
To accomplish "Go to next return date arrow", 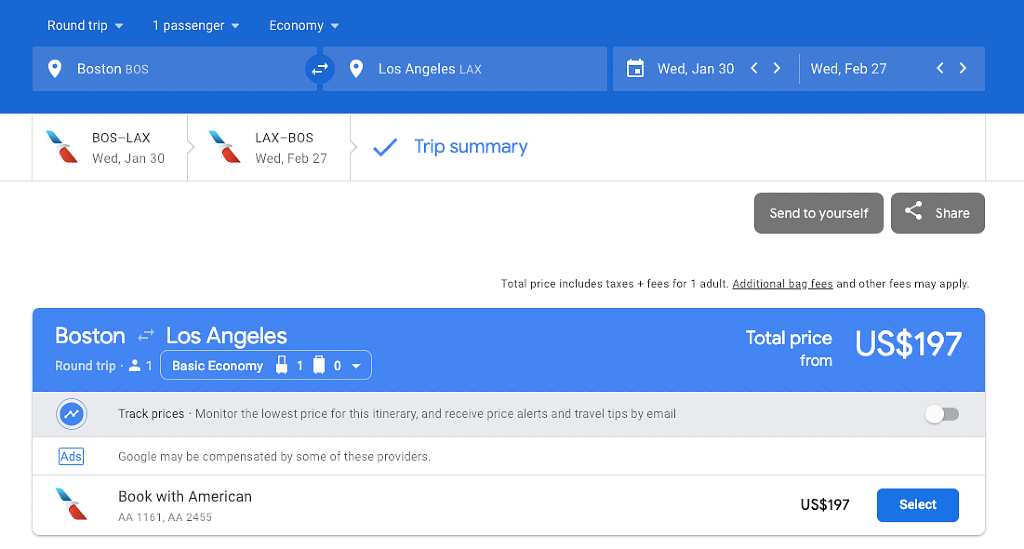I will coord(963,68).
